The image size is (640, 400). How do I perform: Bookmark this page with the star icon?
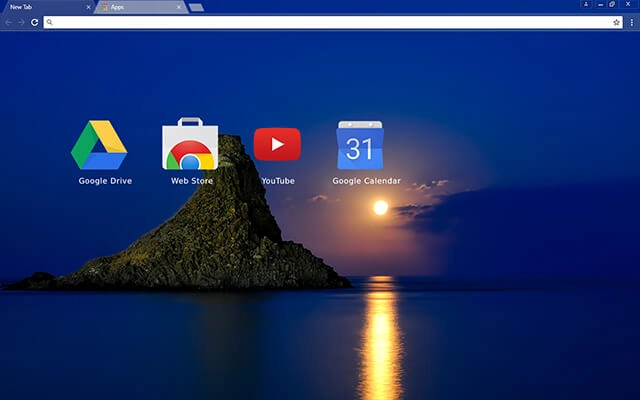[616, 22]
